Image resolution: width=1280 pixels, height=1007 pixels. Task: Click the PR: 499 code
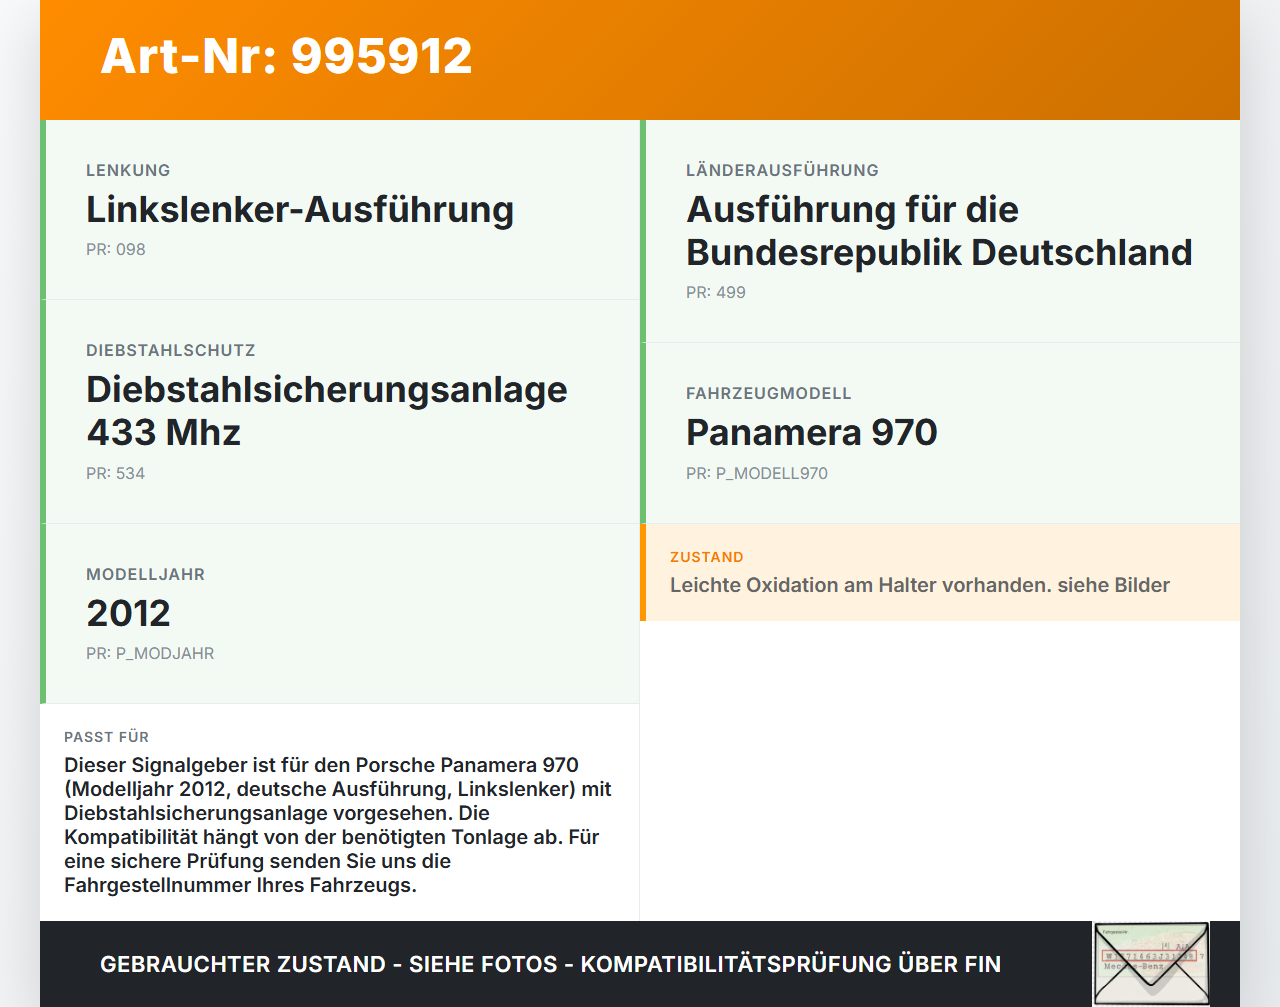click(716, 292)
